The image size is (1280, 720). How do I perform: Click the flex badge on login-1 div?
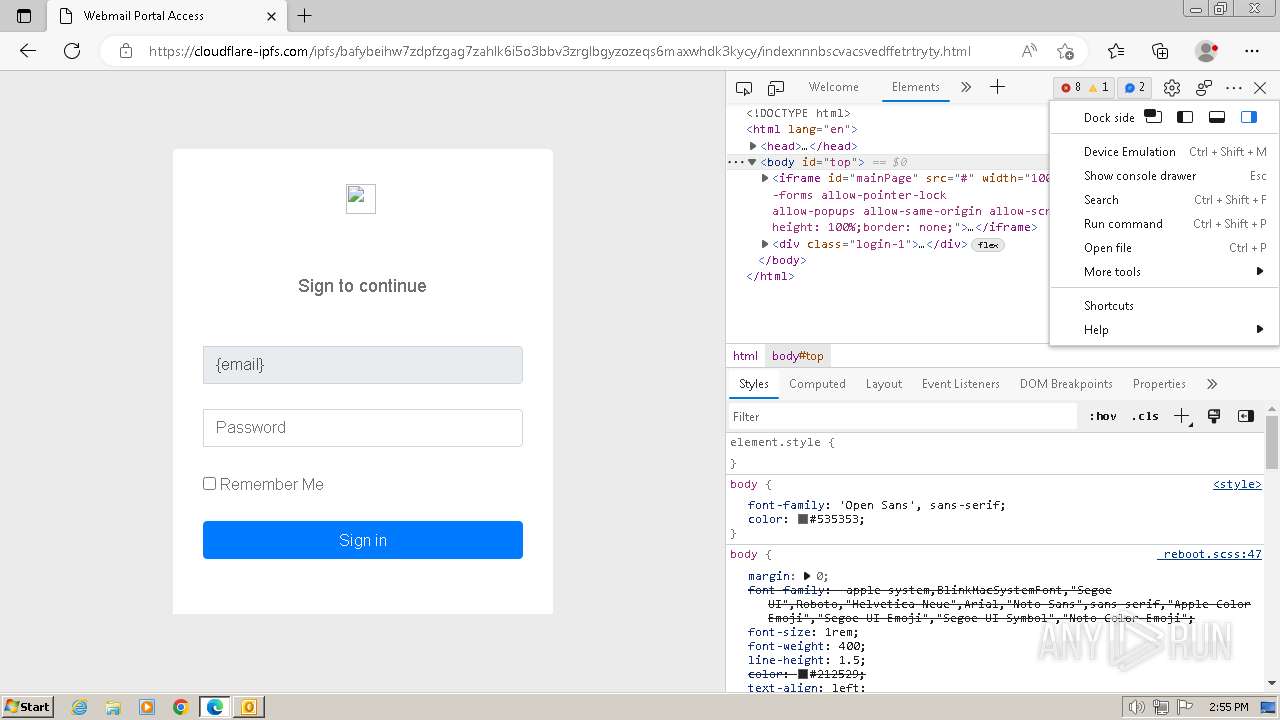988,245
